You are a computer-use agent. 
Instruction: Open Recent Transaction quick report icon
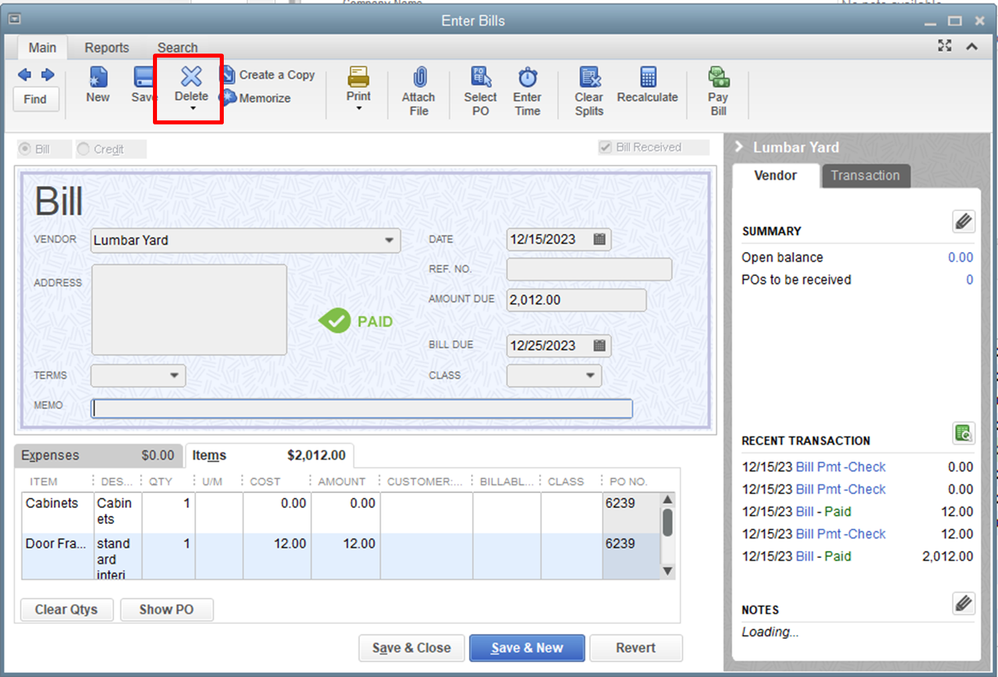click(x=964, y=433)
